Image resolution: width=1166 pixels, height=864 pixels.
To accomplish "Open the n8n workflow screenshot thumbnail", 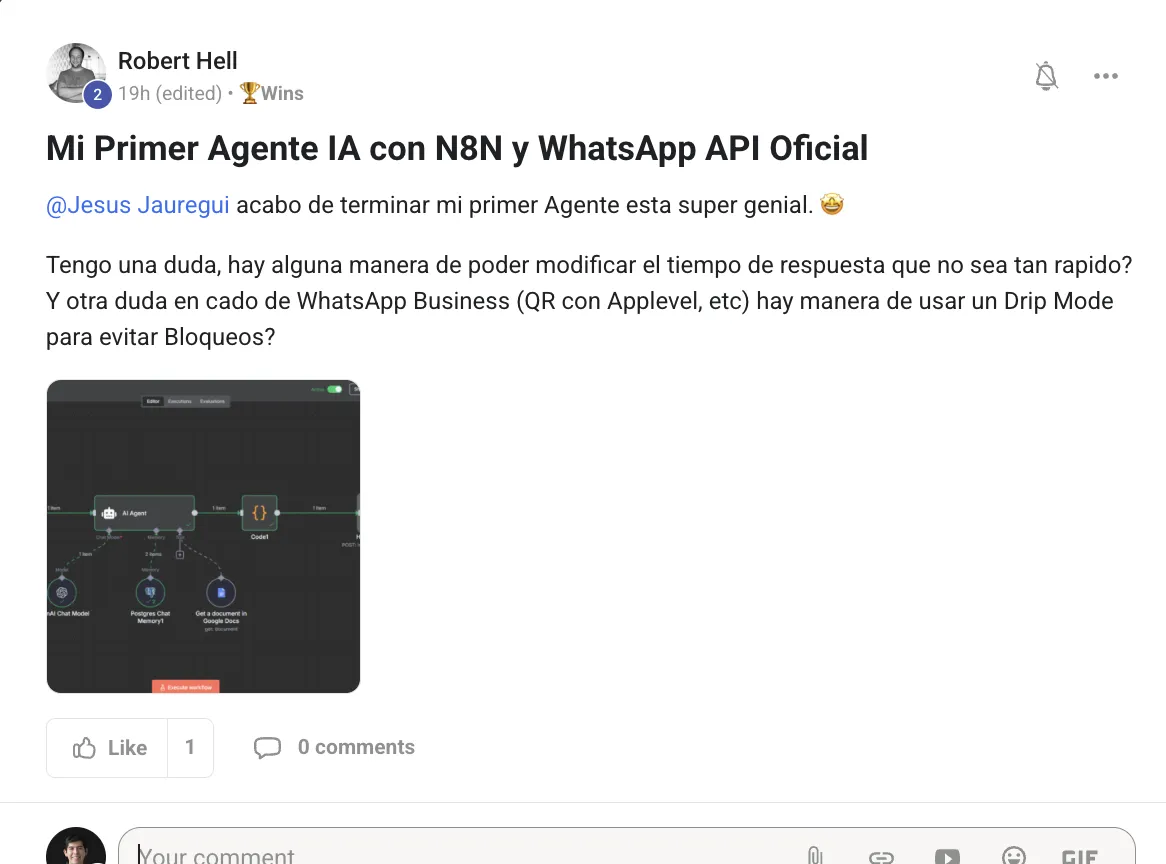I will pos(203,536).
